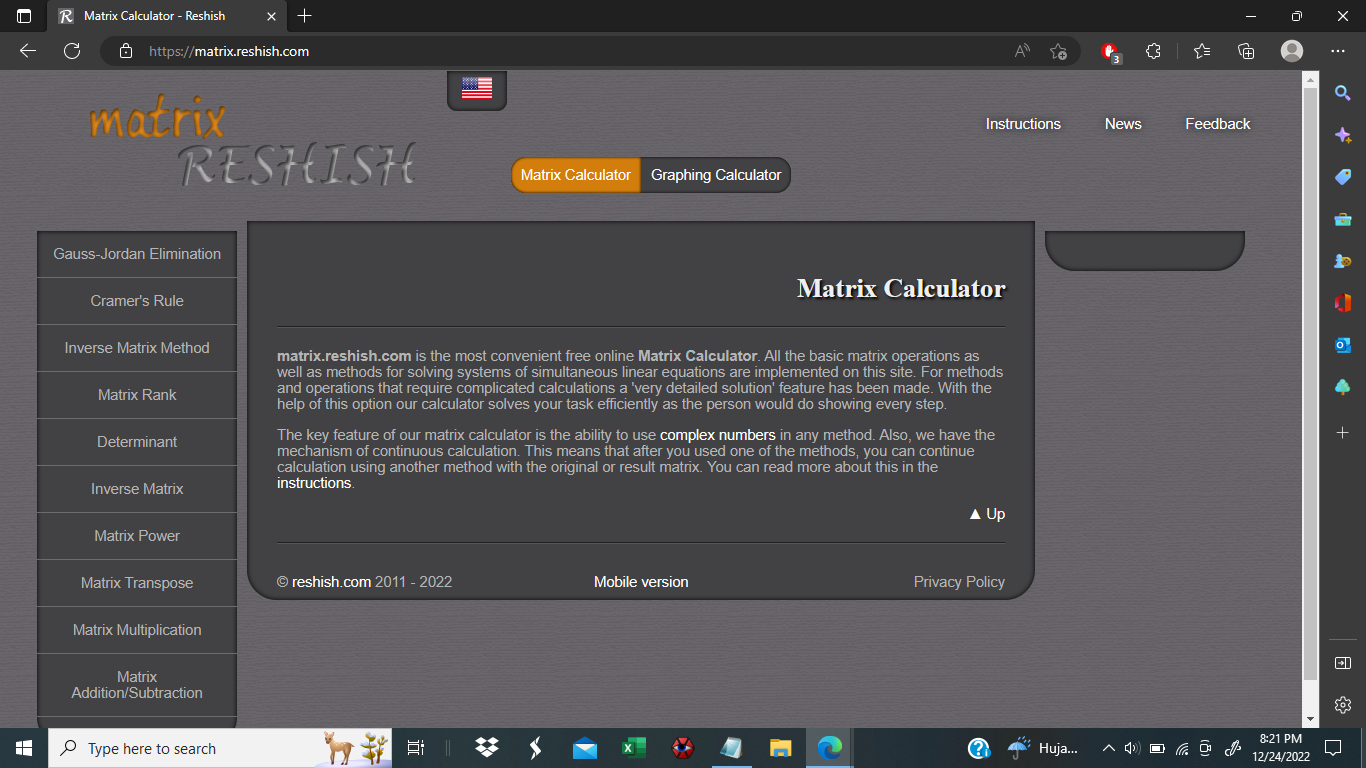This screenshot has width=1366, height=768.
Task: Open Cramer's Rule method
Action: pos(137,301)
